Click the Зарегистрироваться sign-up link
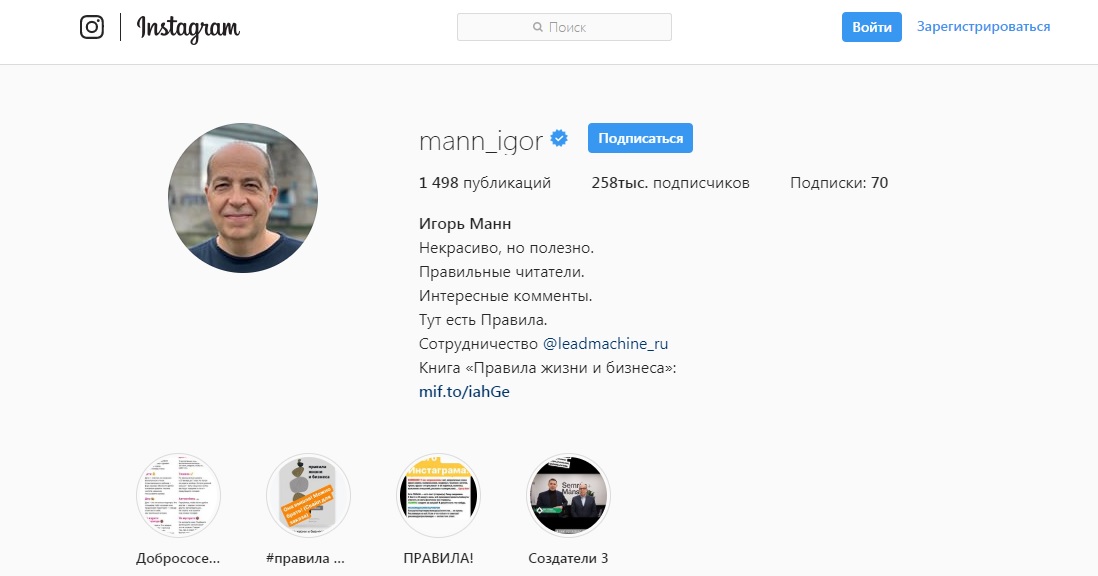1098x576 pixels. 983,27
